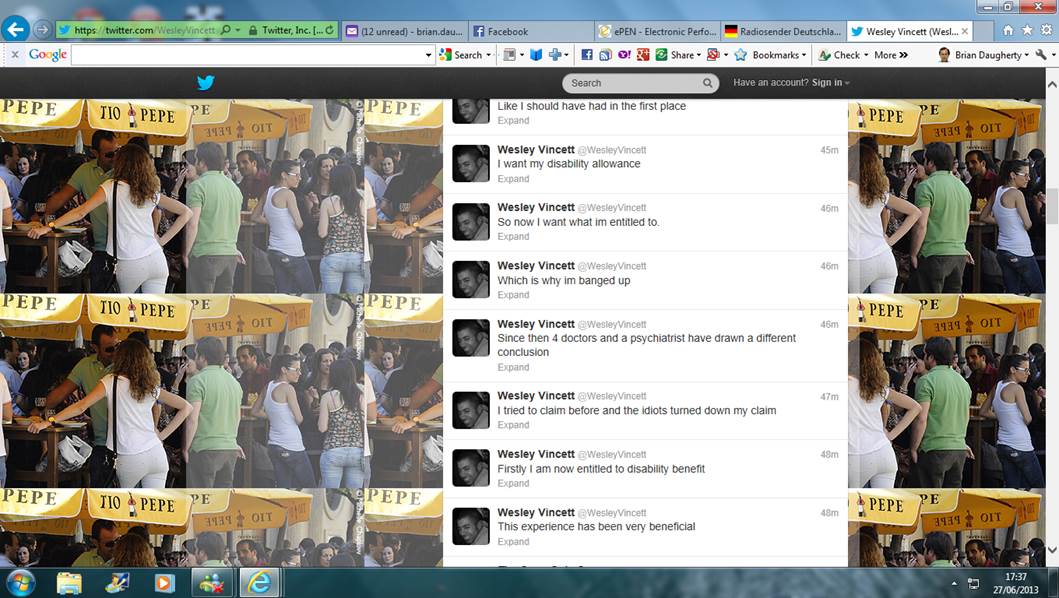Go back with the browser Back arrow
The image size is (1059, 598).
[x=16, y=29]
